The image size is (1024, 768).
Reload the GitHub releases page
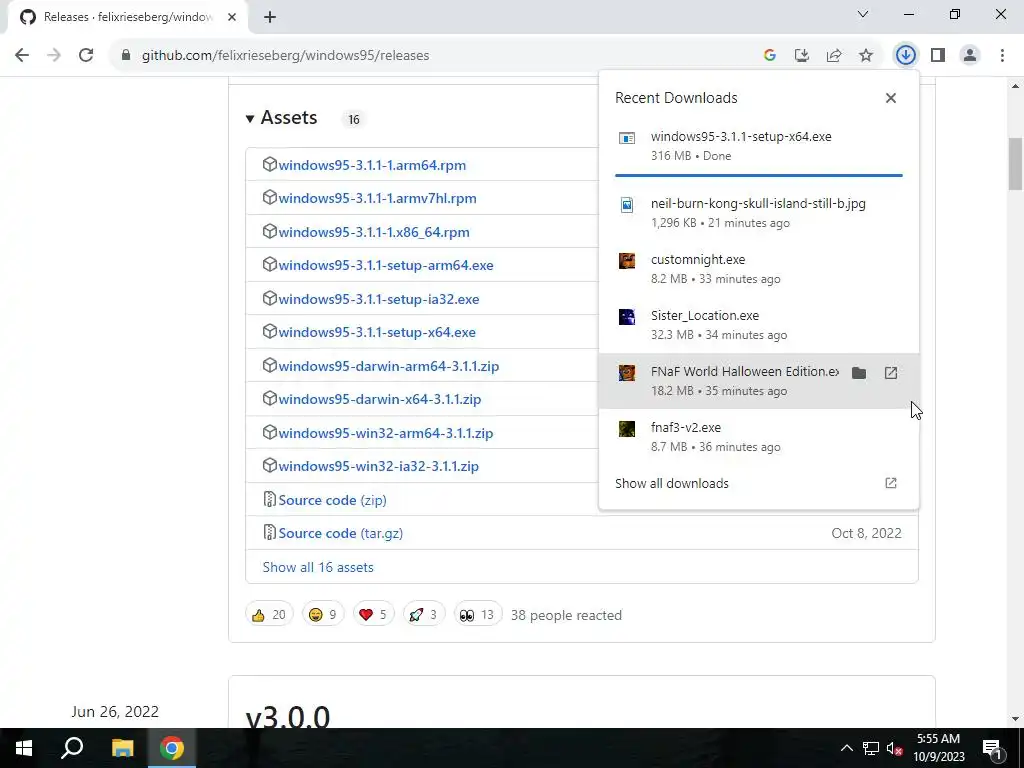coord(86,56)
